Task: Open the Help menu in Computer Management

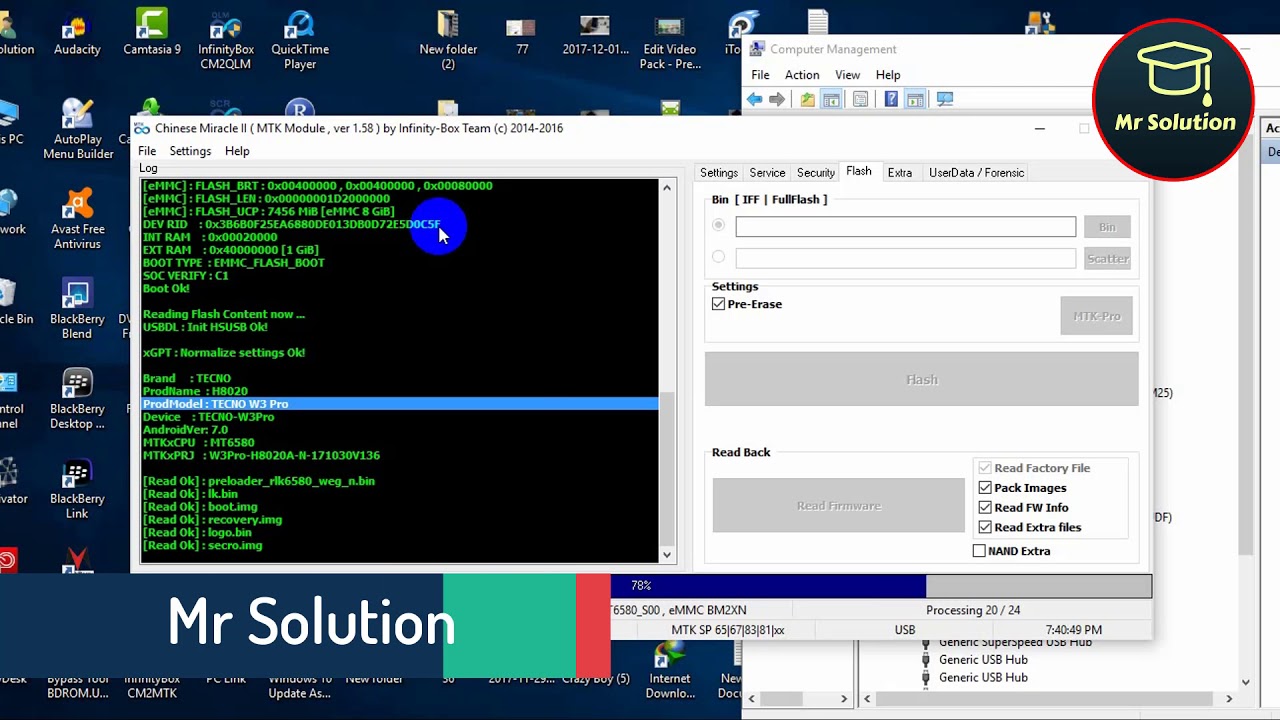Action: click(x=888, y=75)
